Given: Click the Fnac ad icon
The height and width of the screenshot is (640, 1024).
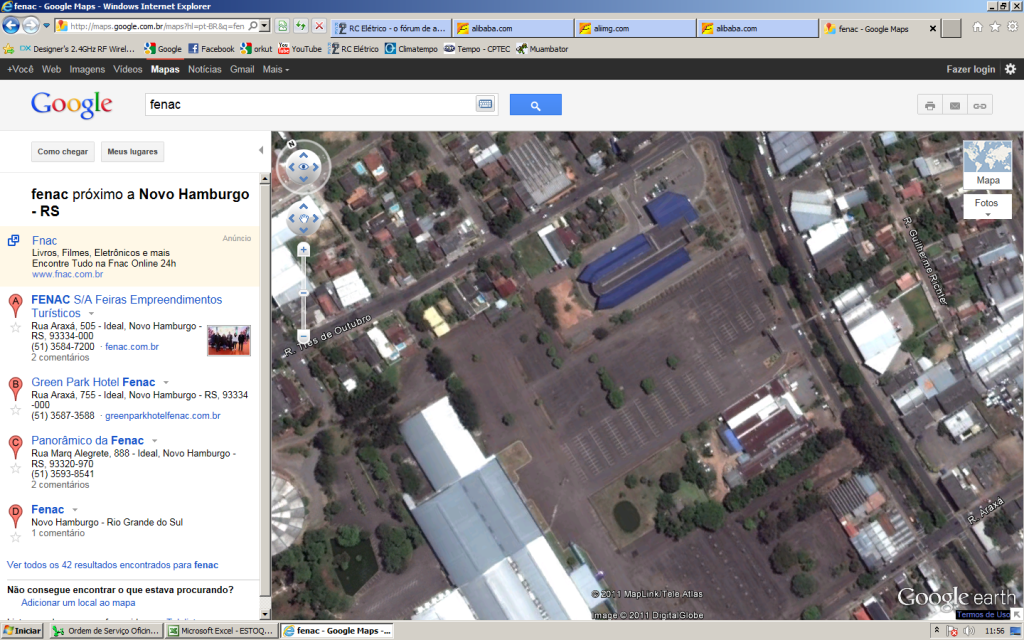Looking at the screenshot, I should (13, 240).
